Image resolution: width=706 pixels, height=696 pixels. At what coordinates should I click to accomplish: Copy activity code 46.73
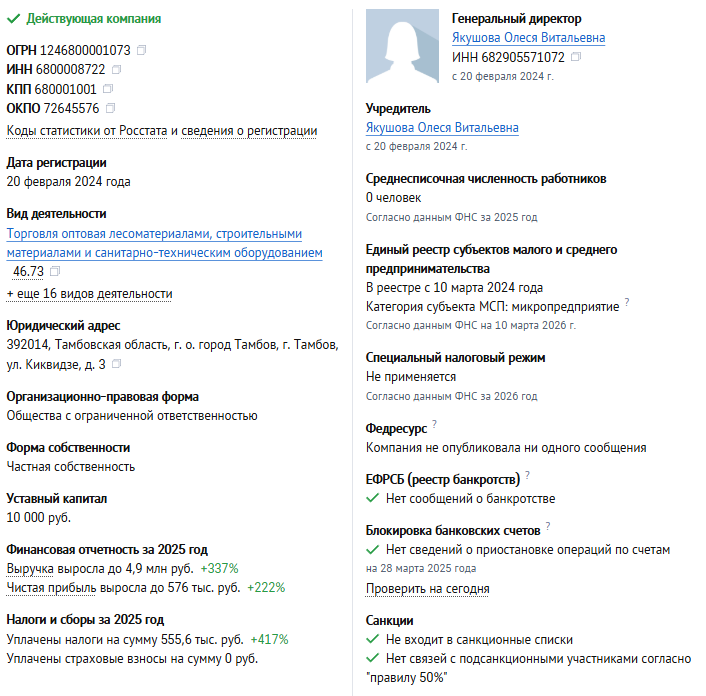click(55, 271)
